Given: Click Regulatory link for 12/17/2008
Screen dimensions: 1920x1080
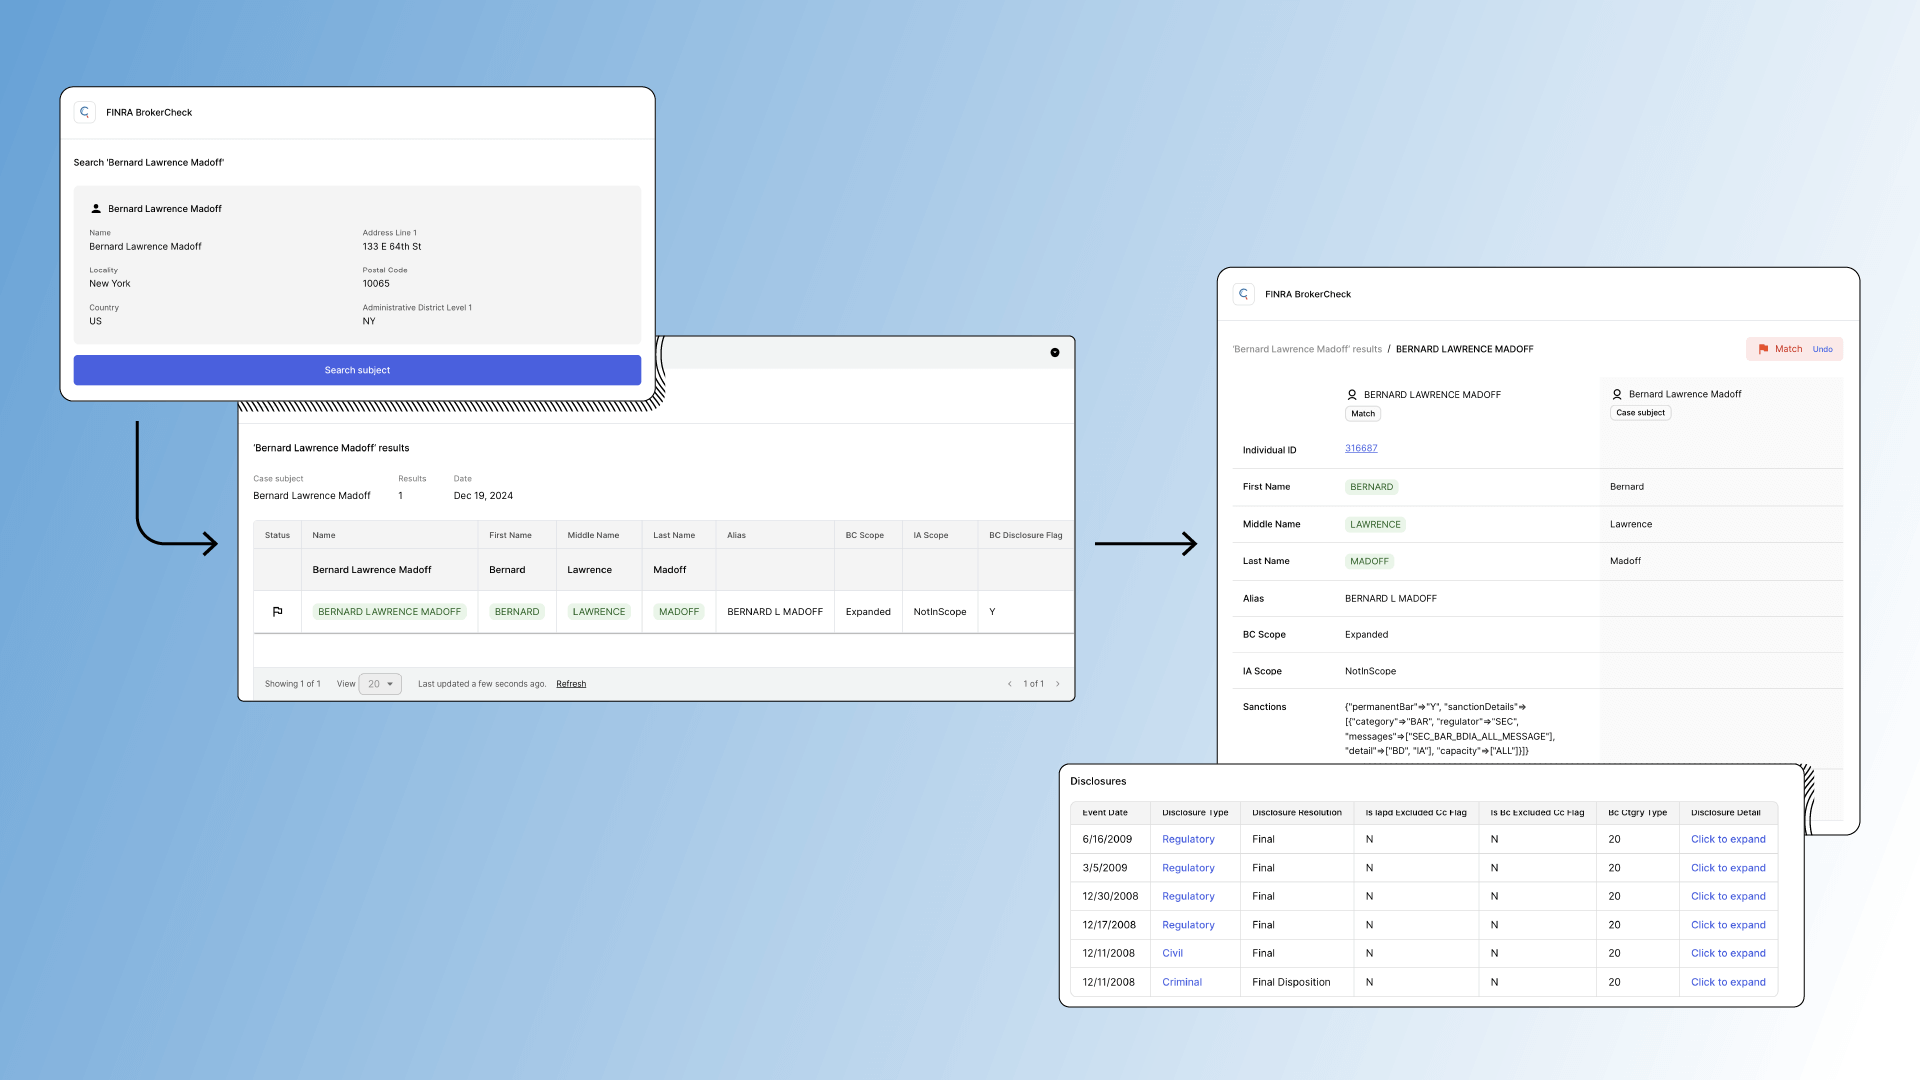Looking at the screenshot, I should click(x=1188, y=925).
